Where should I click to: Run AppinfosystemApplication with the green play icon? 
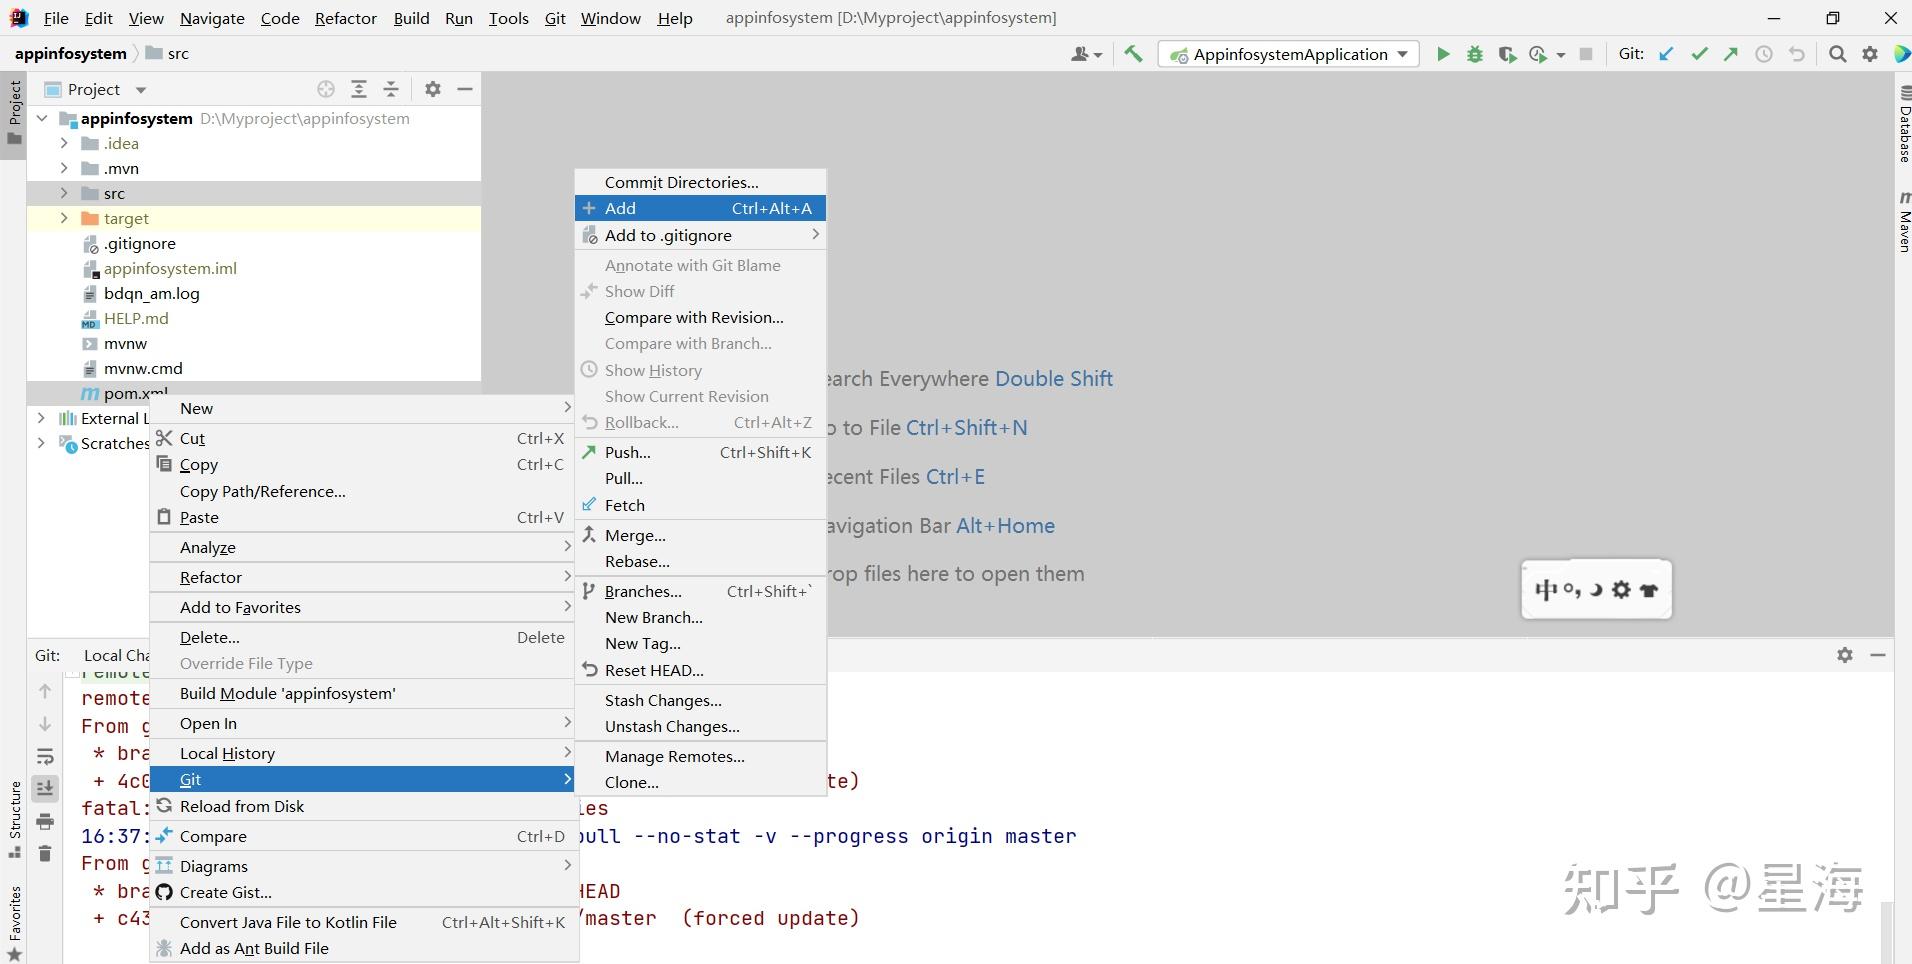[1443, 54]
